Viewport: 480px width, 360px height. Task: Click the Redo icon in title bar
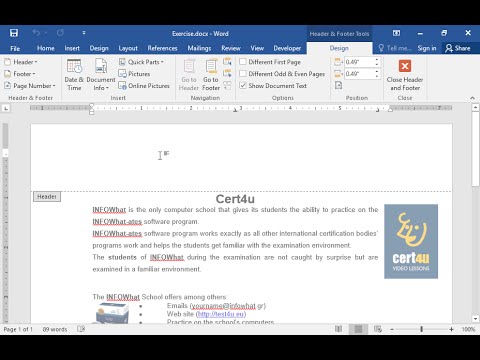[60, 33]
